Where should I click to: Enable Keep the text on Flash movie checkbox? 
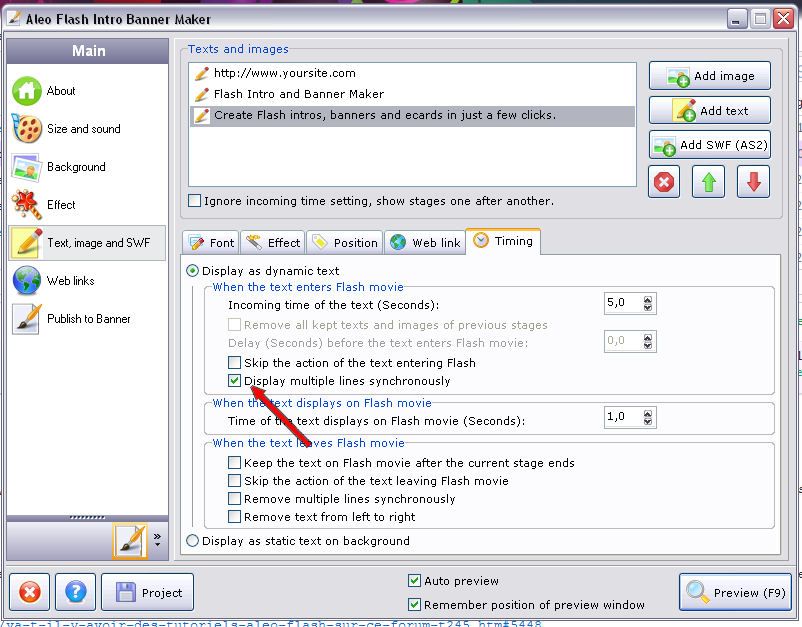(x=234, y=463)
